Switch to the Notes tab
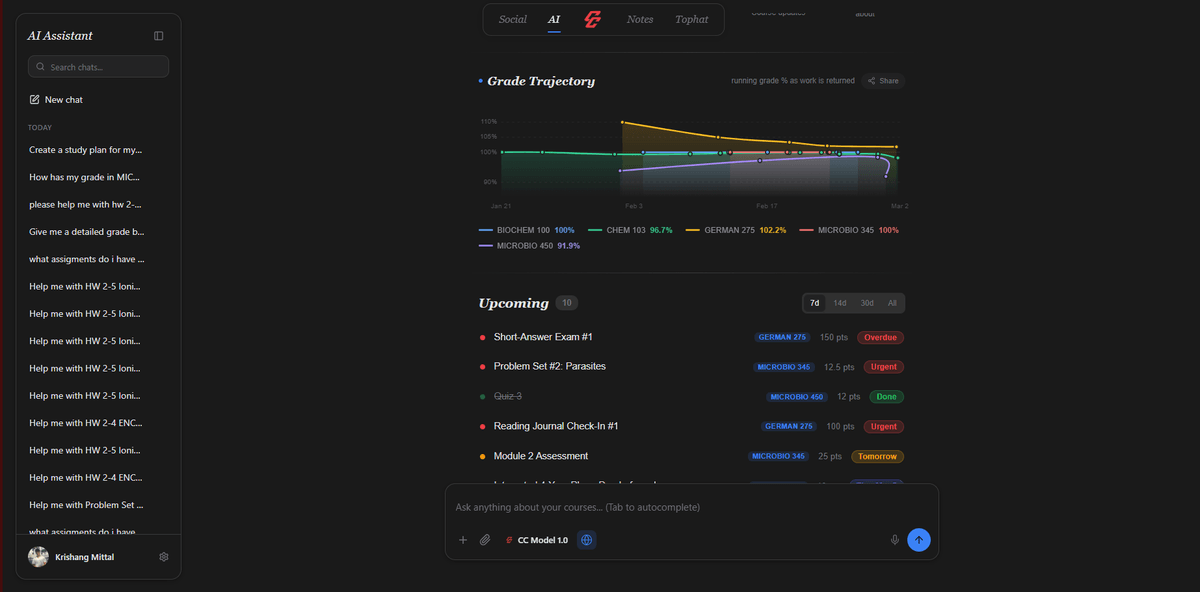 point(639,19)
